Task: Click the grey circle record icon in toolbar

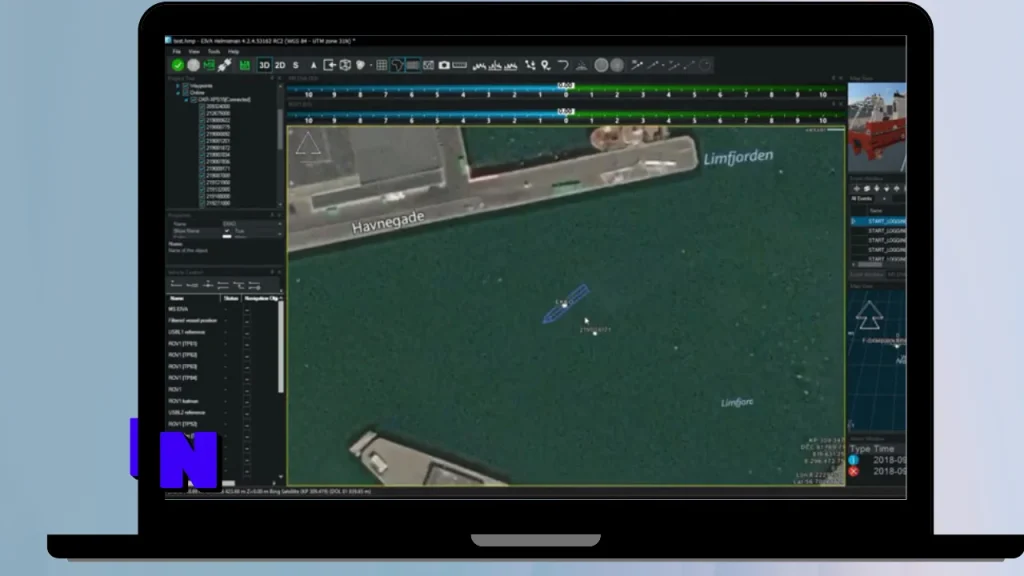Action: click(193, 65)
